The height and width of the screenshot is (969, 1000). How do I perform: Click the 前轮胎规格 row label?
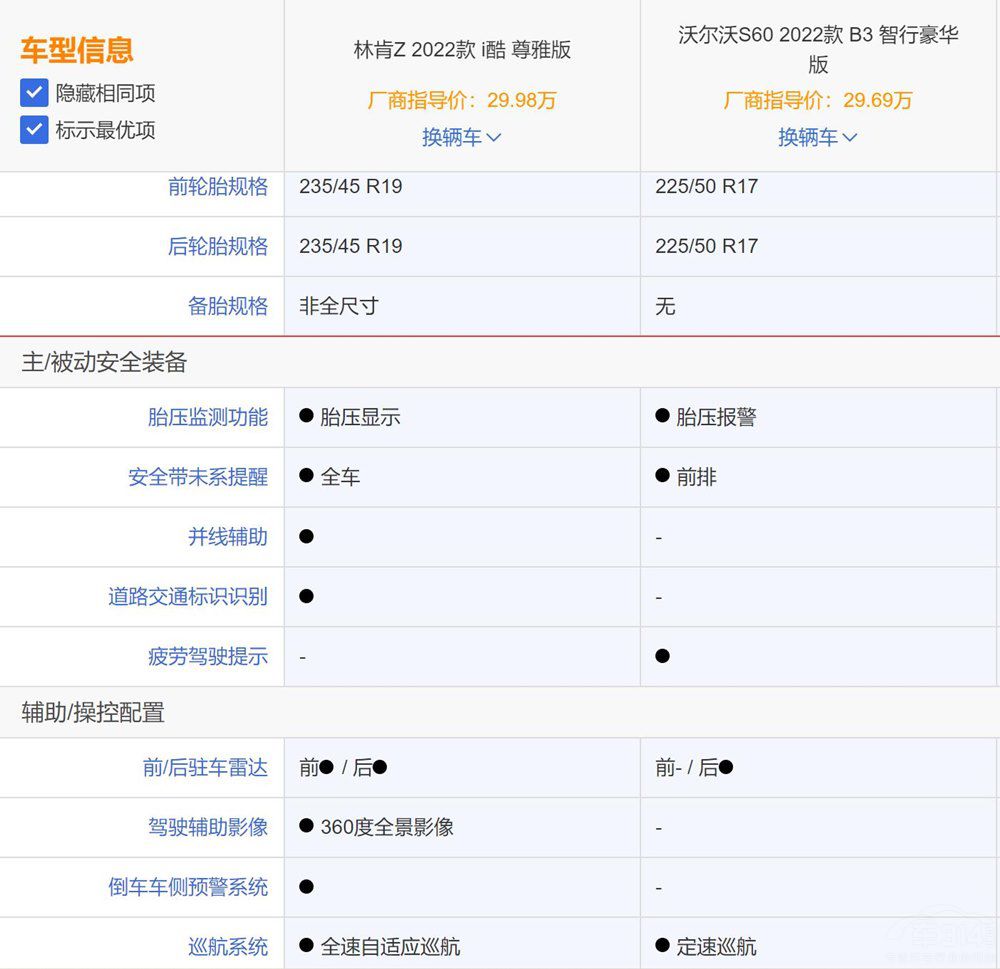tap(218, 187)
